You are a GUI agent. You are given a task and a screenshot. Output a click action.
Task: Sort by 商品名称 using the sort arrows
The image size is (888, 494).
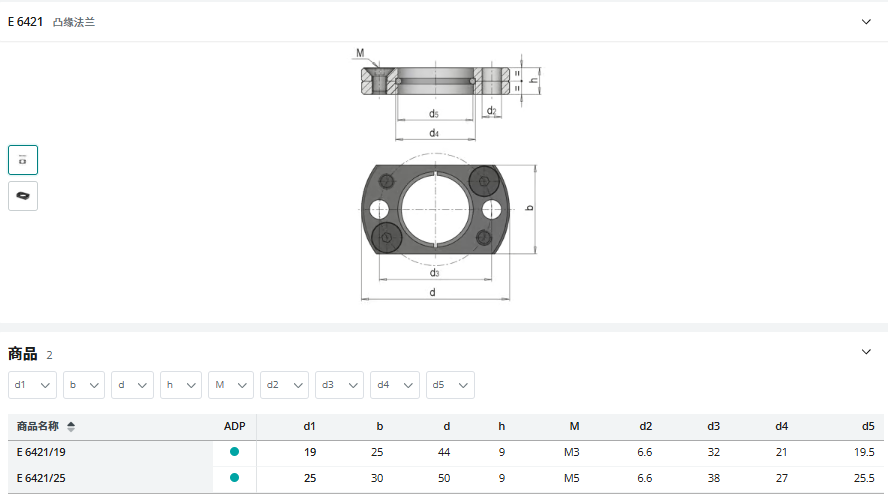pos(71,427)
